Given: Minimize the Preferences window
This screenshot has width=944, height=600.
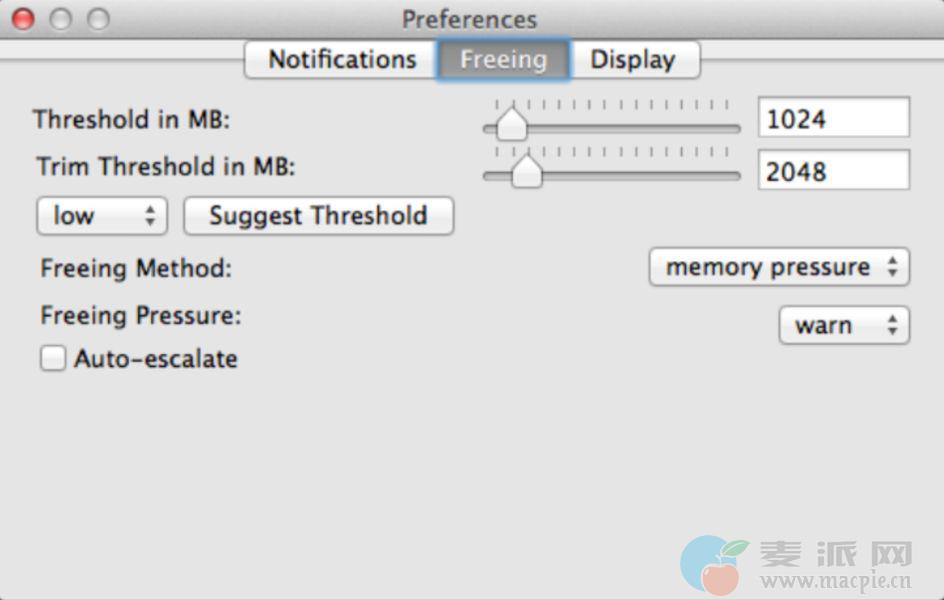Looking at the screenshot, I should point(60,19).
